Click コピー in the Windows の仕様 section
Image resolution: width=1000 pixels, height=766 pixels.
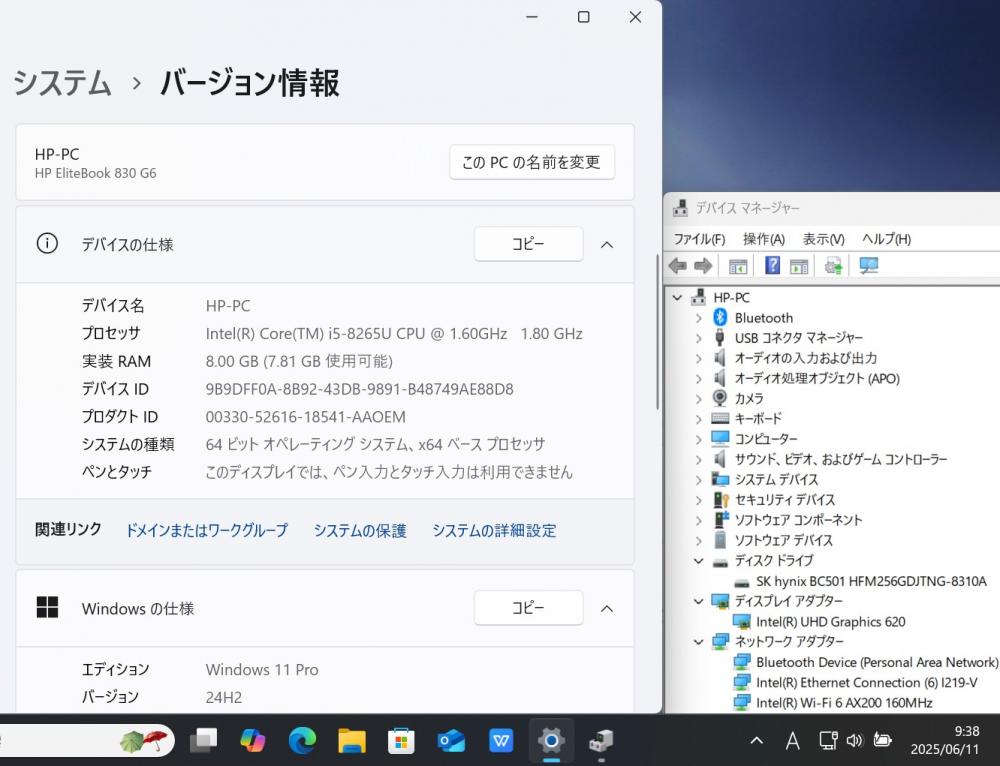tap(529, 608)
